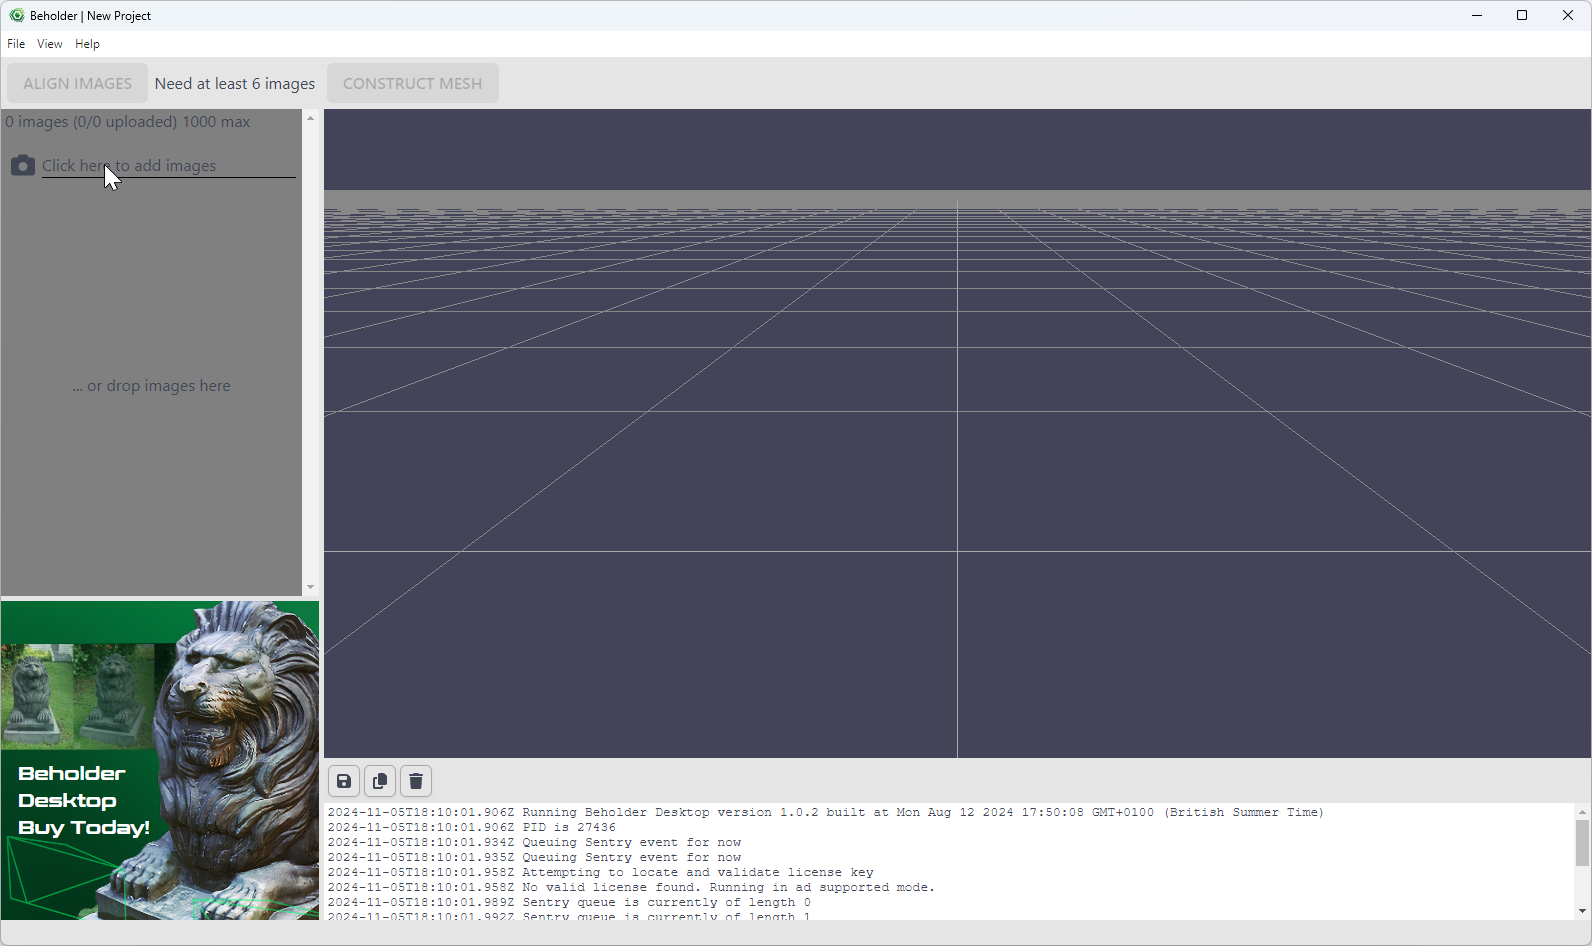Click the 3D viewport grid area

tap(957, 433)
